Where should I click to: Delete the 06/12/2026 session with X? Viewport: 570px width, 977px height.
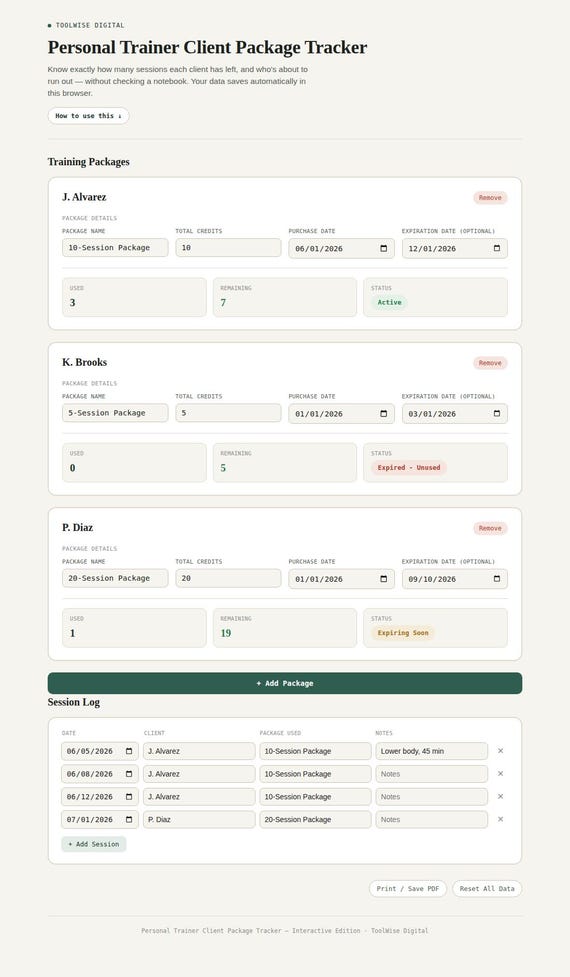(500, 797)
